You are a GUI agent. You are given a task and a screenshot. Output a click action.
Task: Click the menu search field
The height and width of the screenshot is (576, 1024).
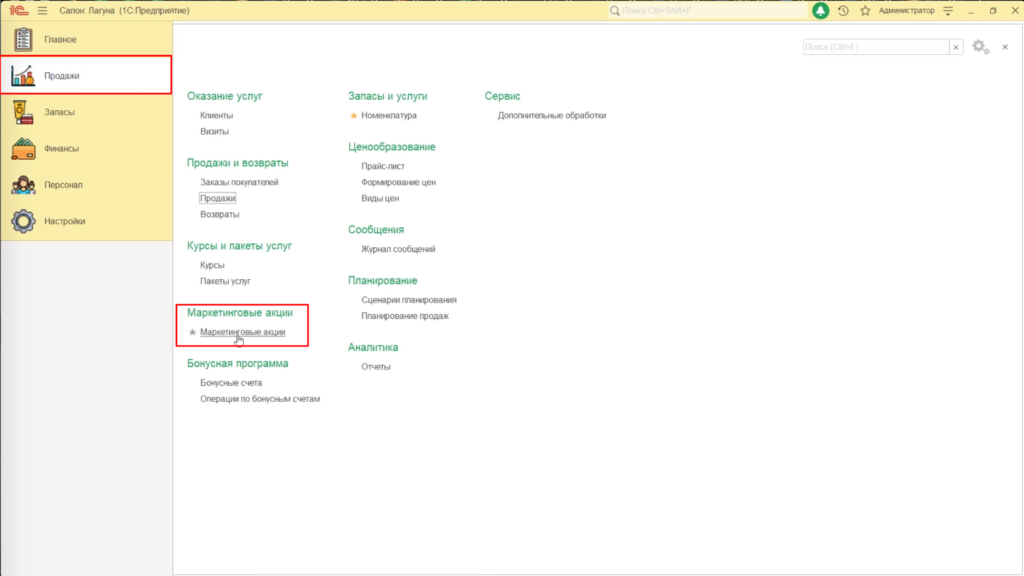876,47
